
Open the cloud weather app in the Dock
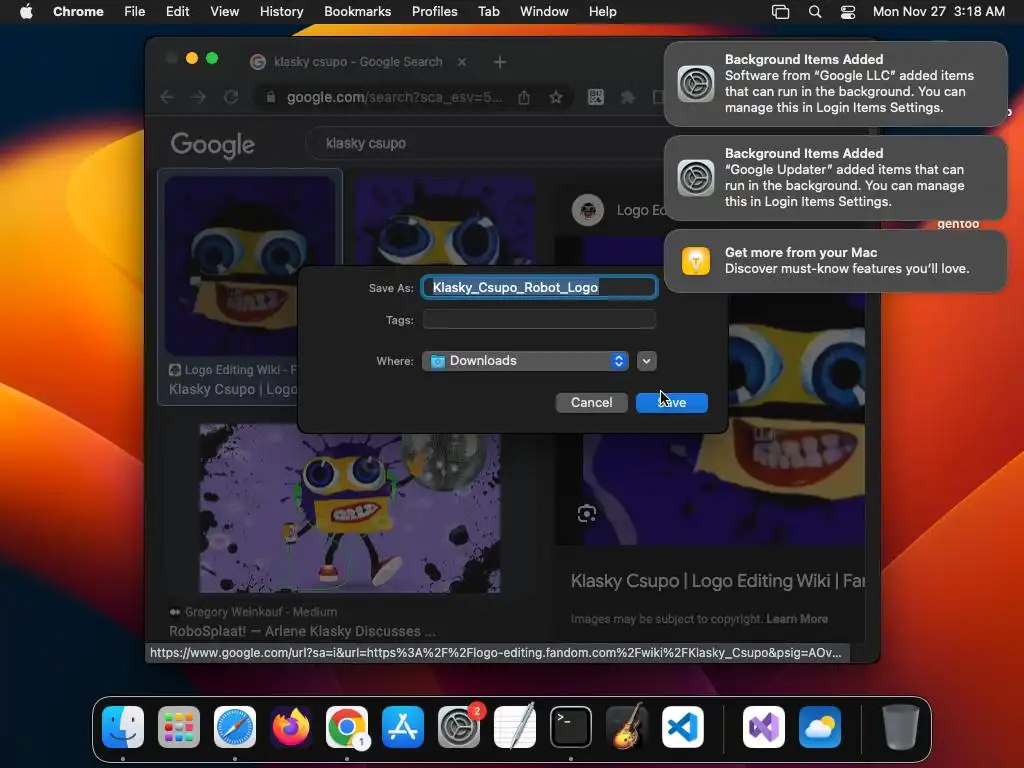pyautogui.click(x=820, y=726)
